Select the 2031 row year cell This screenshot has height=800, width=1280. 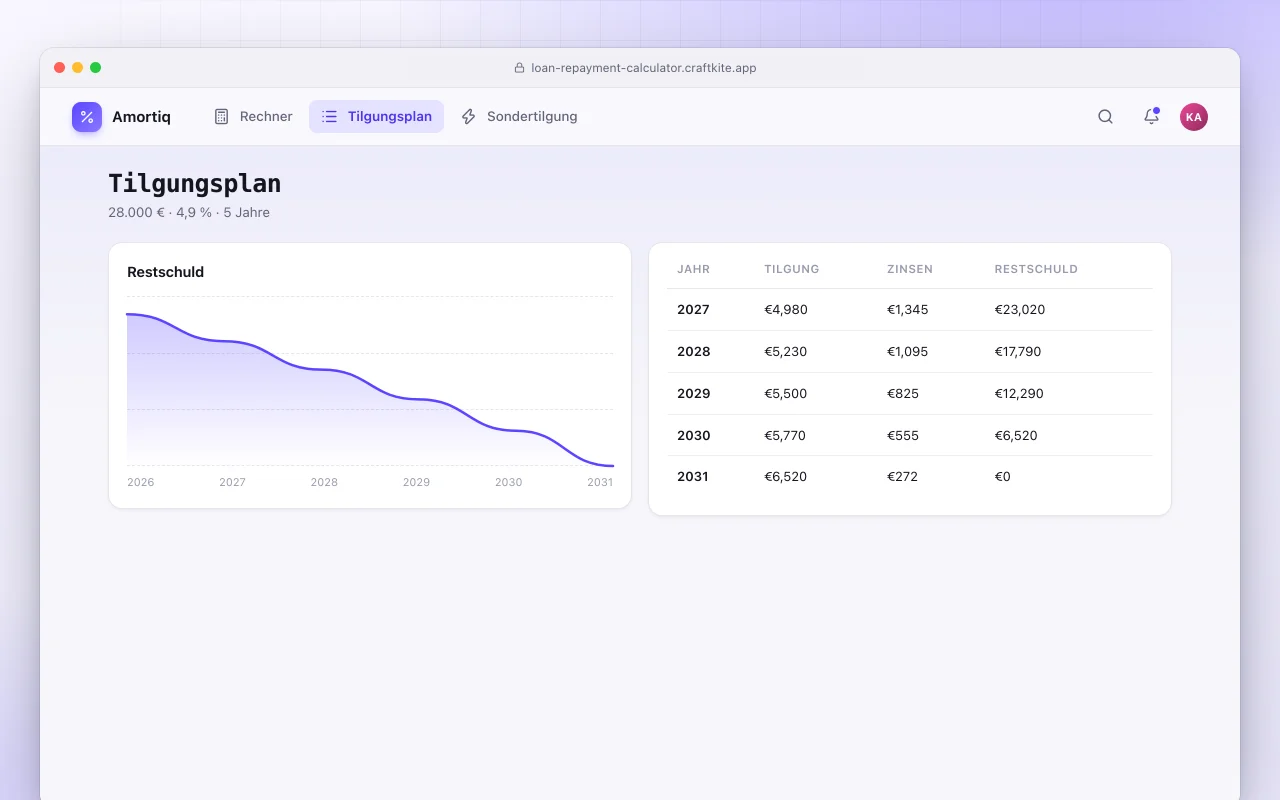[x=693, y=477]
